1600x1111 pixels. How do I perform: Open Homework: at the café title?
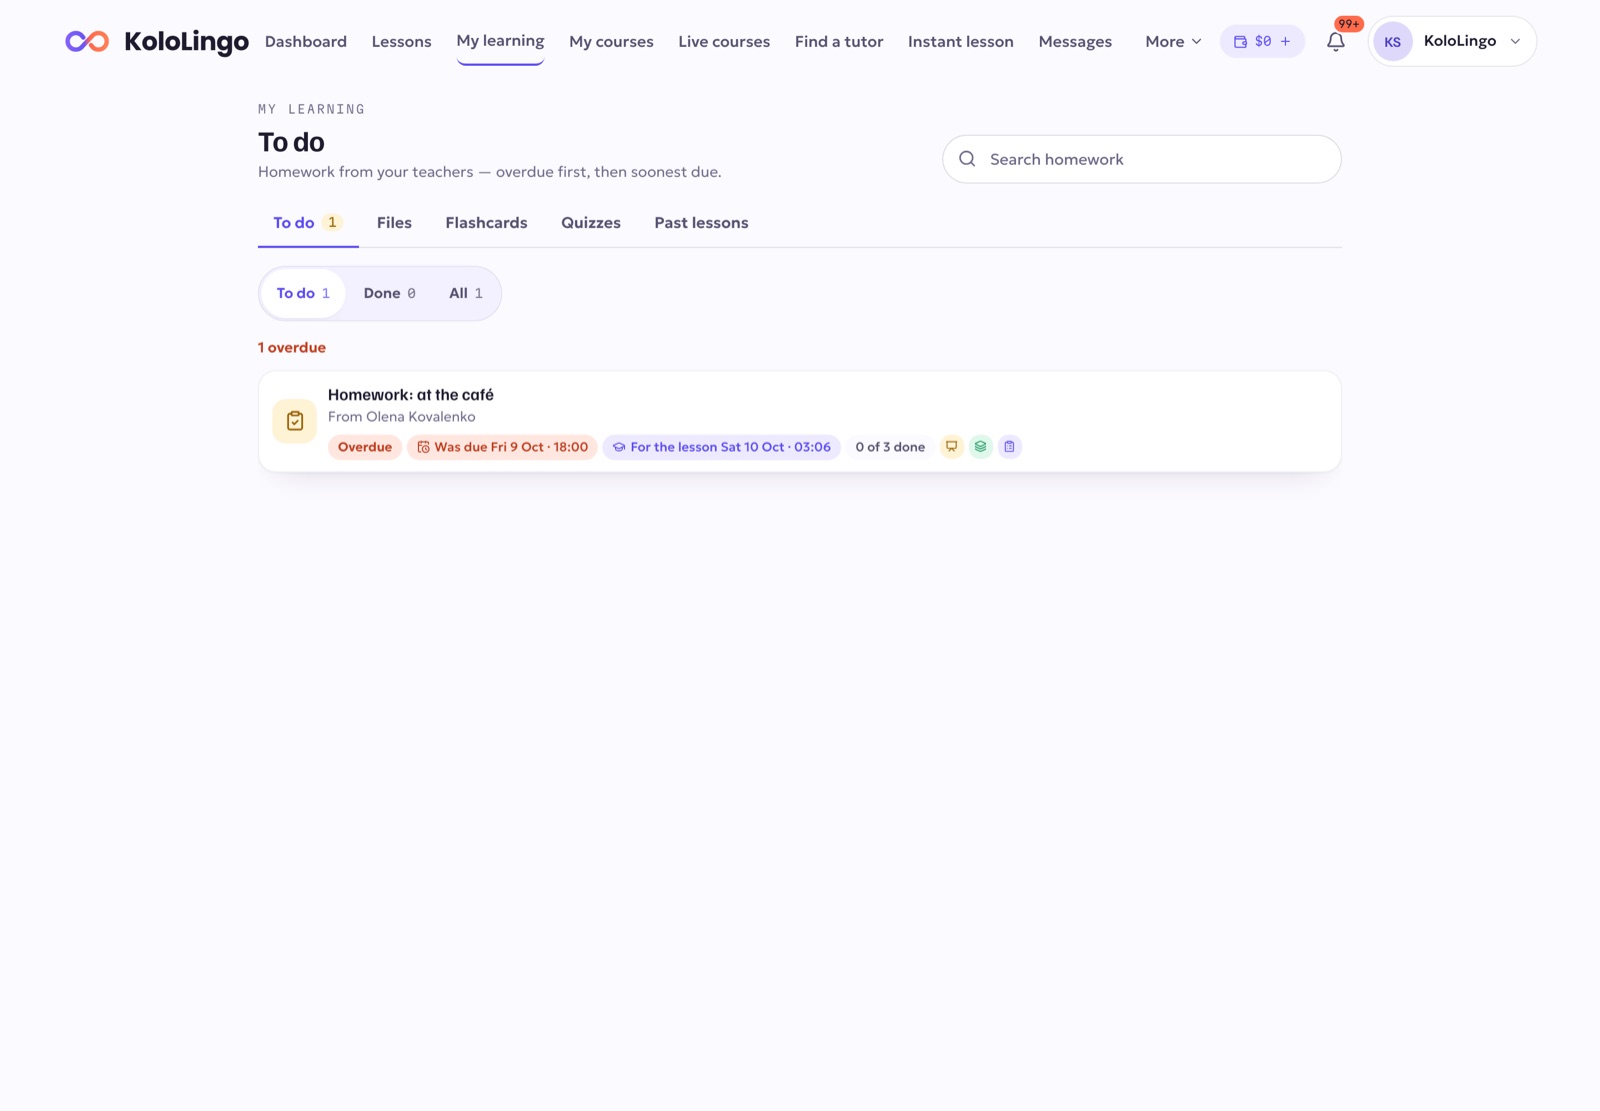[411, 395]
